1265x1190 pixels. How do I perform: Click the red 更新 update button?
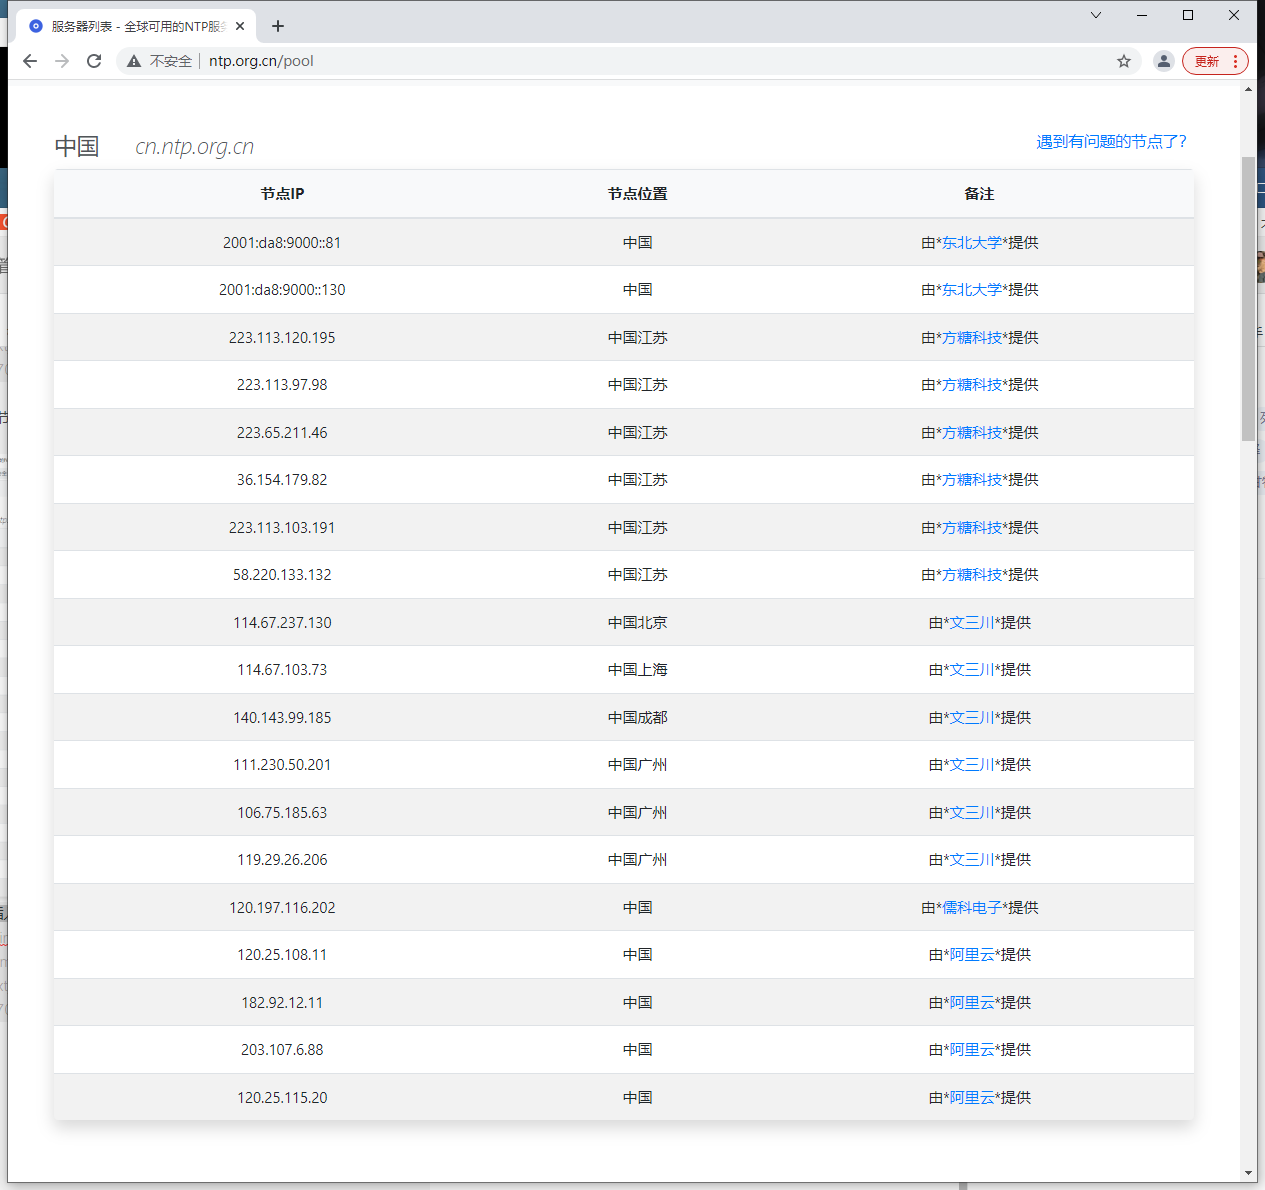click(x=1215, y=61)
